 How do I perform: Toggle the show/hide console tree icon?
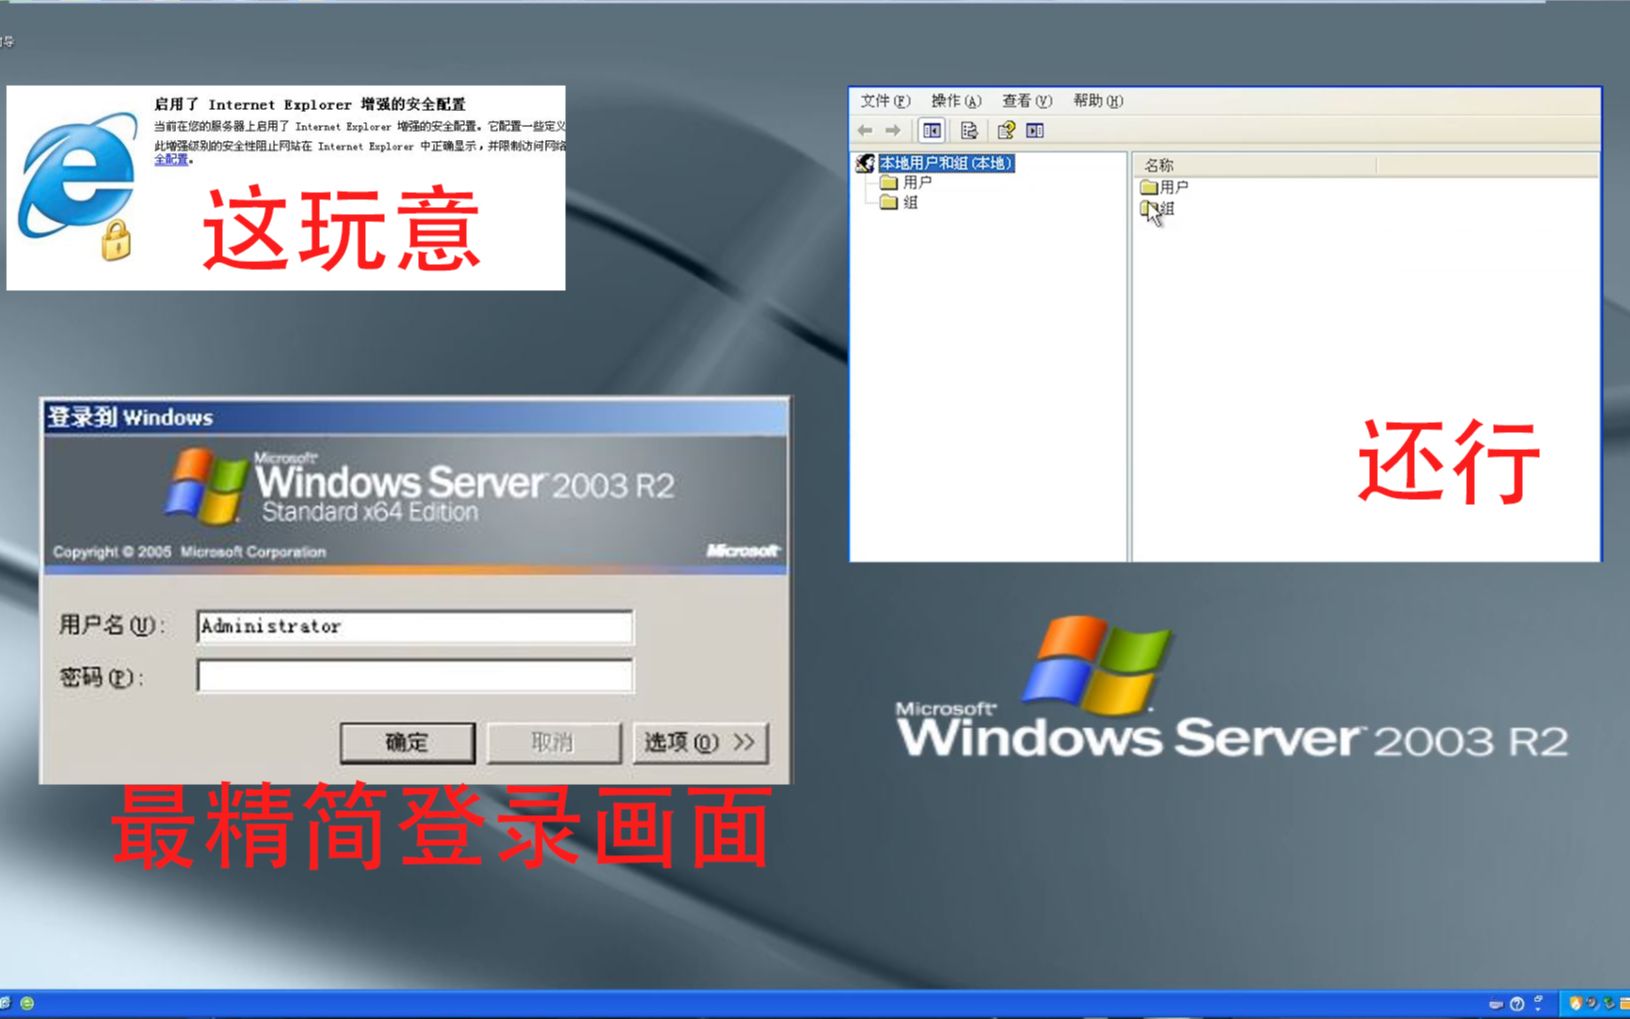pos(932,130)
